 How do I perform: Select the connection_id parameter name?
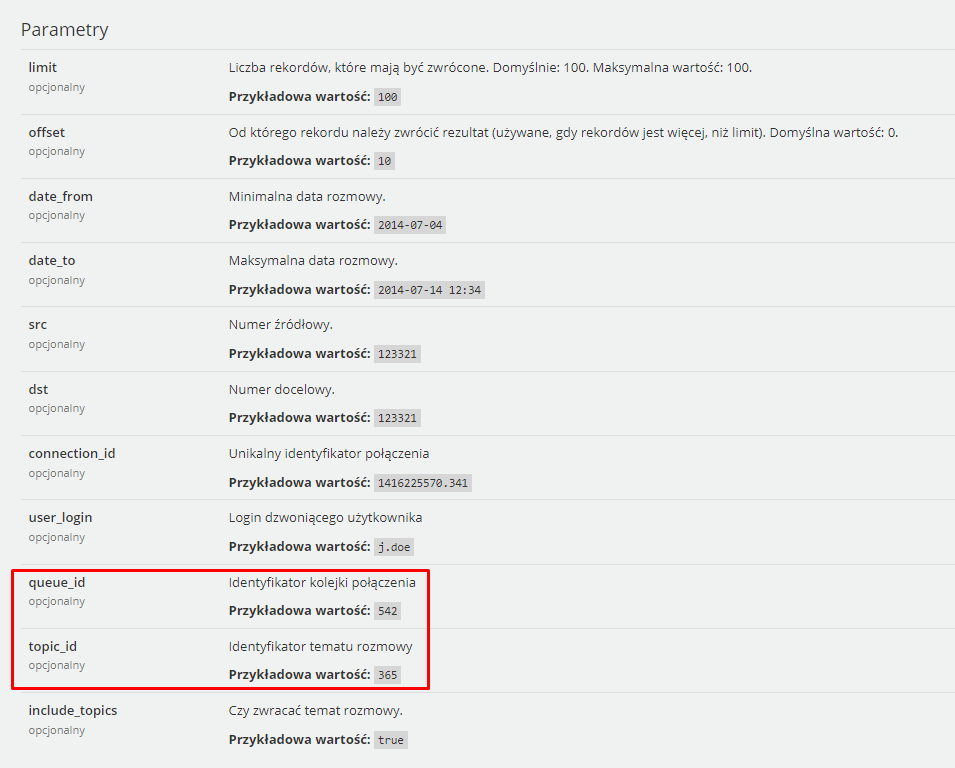(x=72, y=453)
